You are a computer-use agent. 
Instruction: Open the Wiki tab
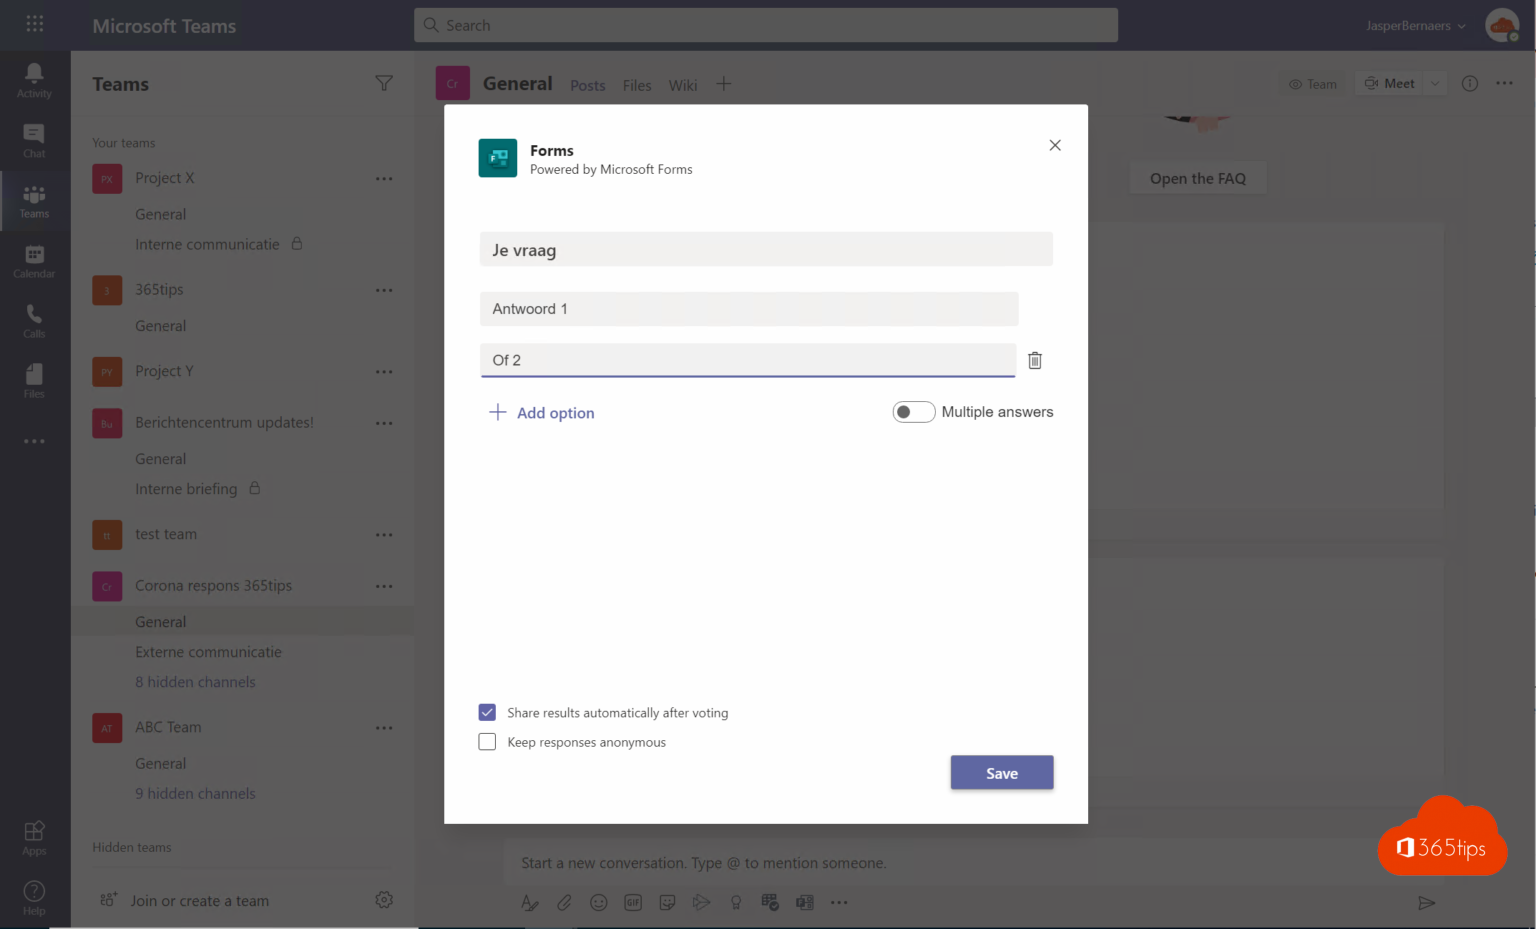(682, 85)
